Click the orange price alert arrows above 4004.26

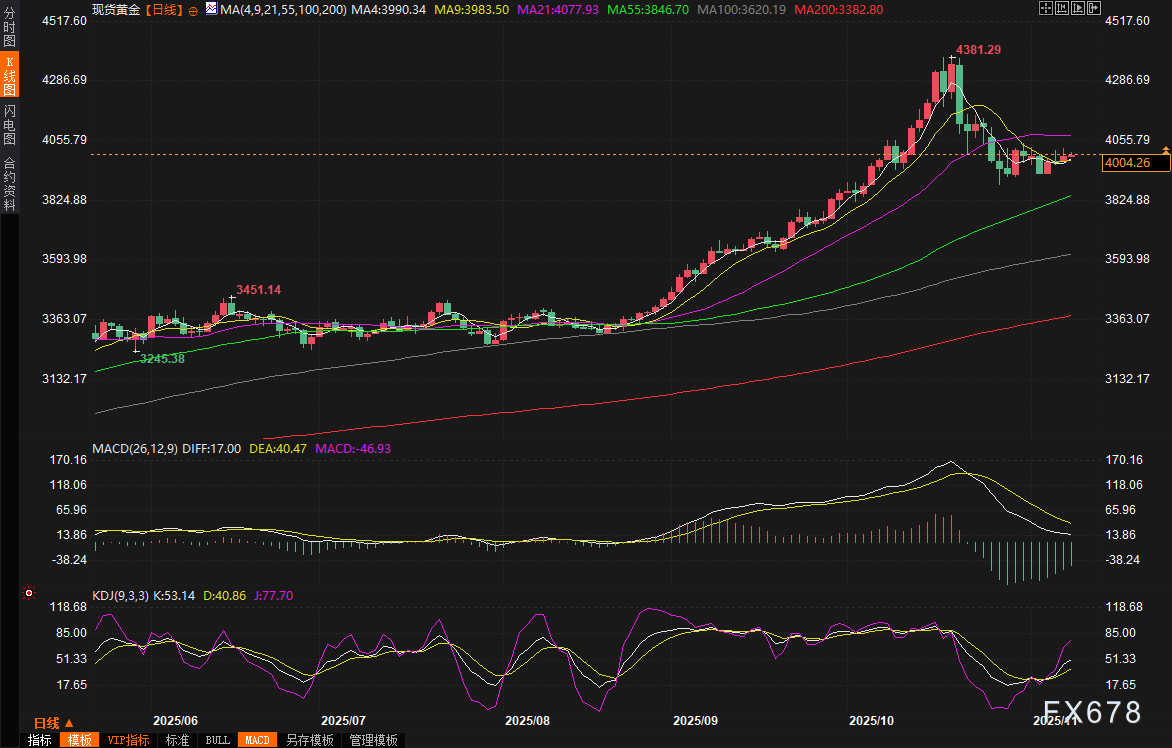[x=1165, y=150]
